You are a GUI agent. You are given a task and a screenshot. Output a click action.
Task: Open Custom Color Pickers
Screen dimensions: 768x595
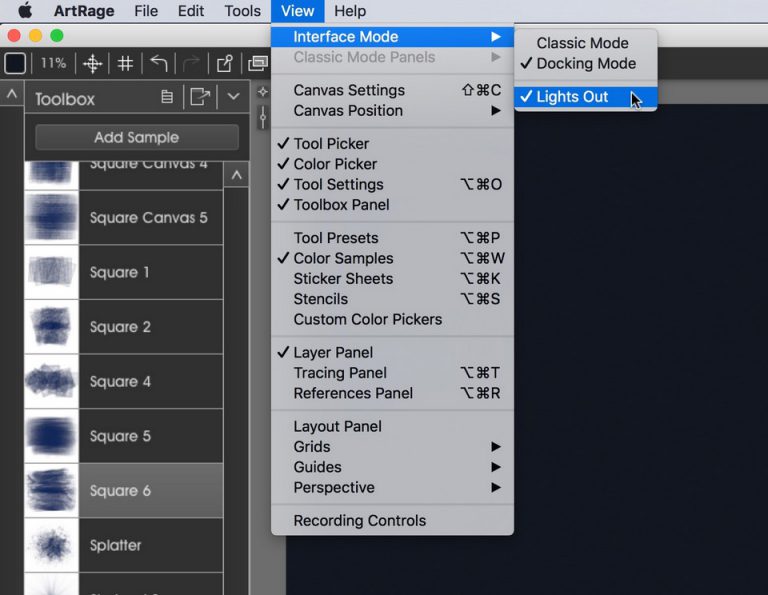coord(392,319)
